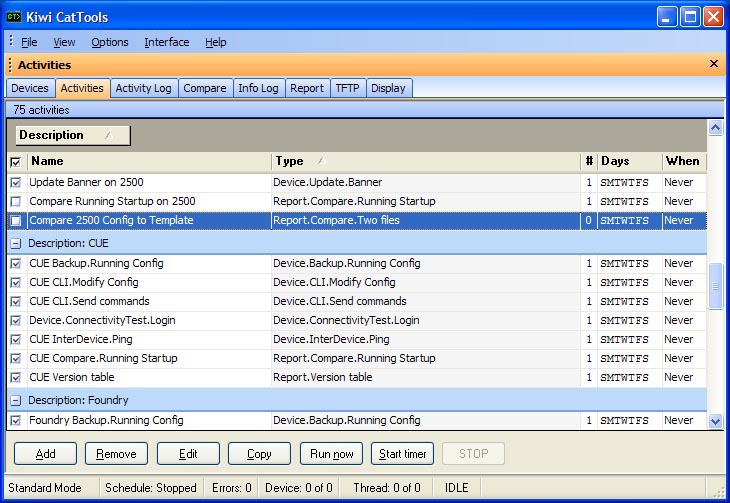Uncheck the CUE Version table checkbox
Screen dimensions: 730x503
[x=15, y=378]
